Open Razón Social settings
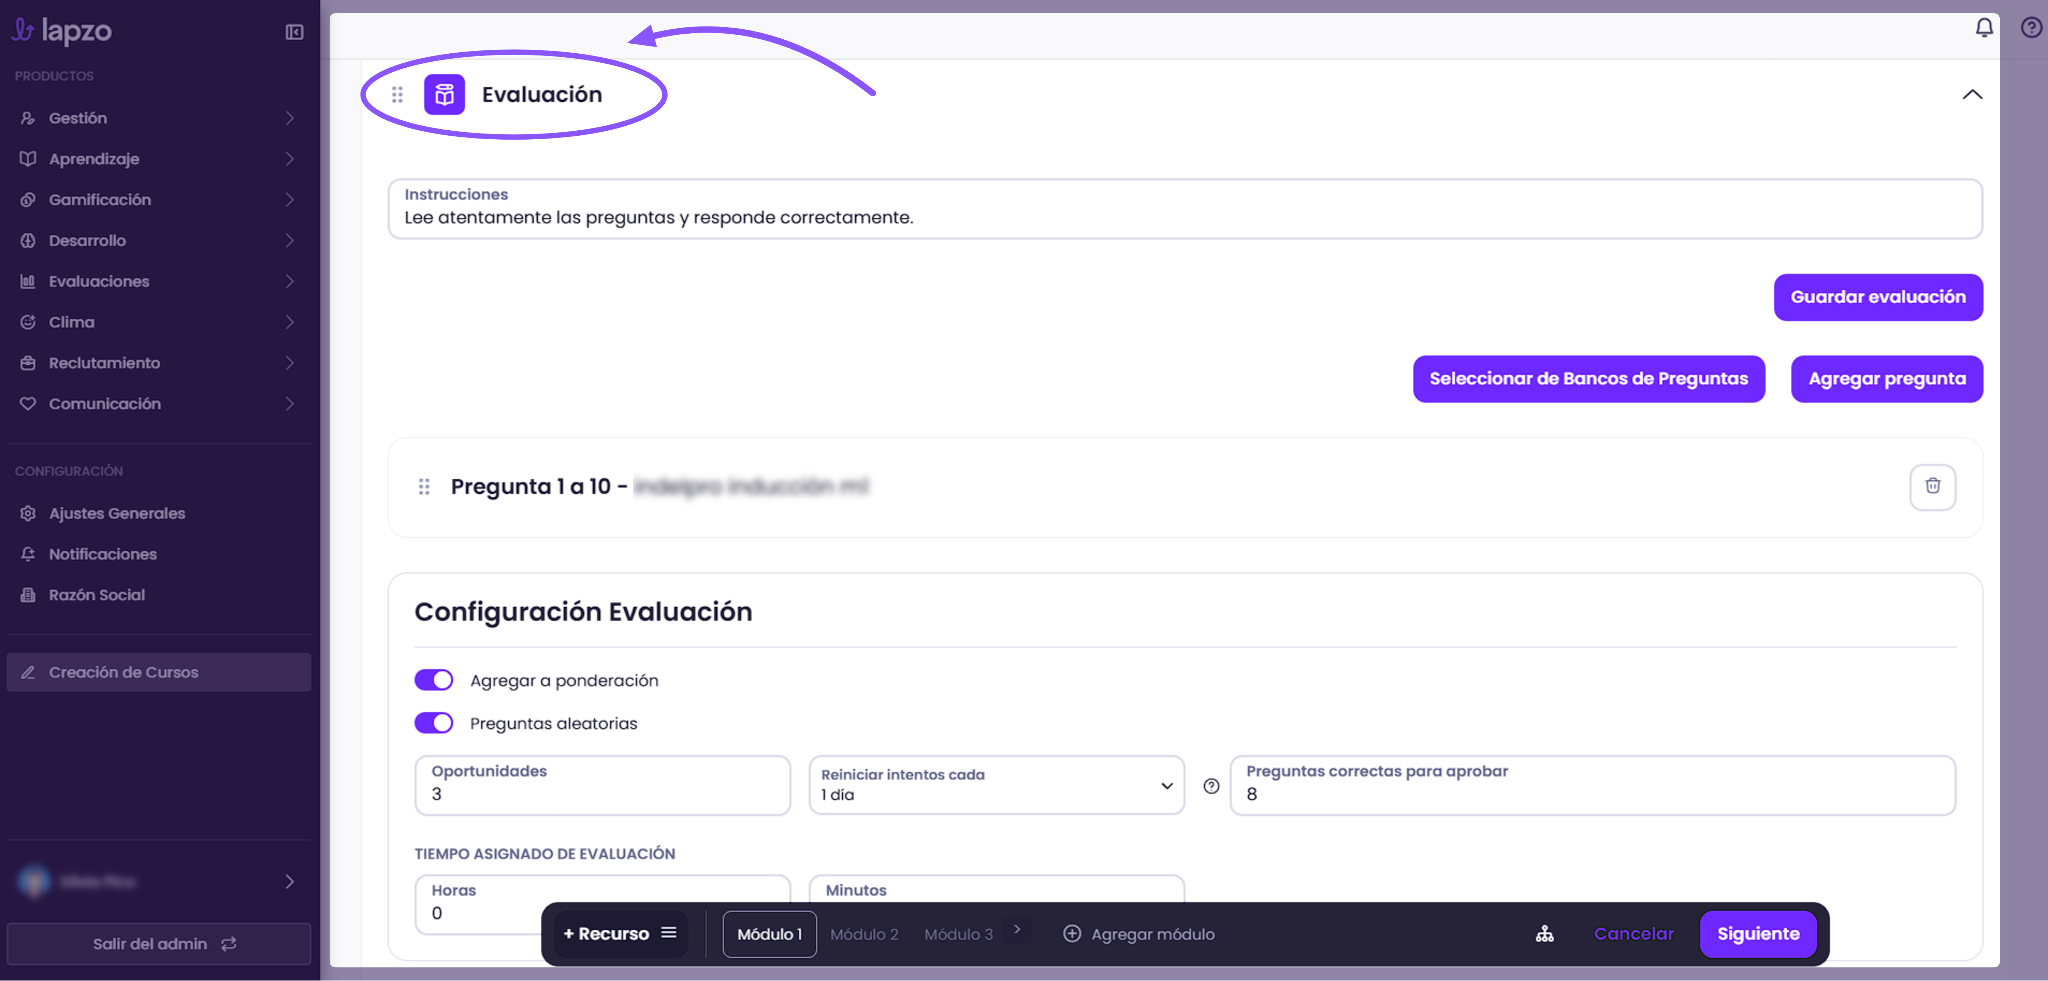2048x981 pixels. [x=158, y=595]
